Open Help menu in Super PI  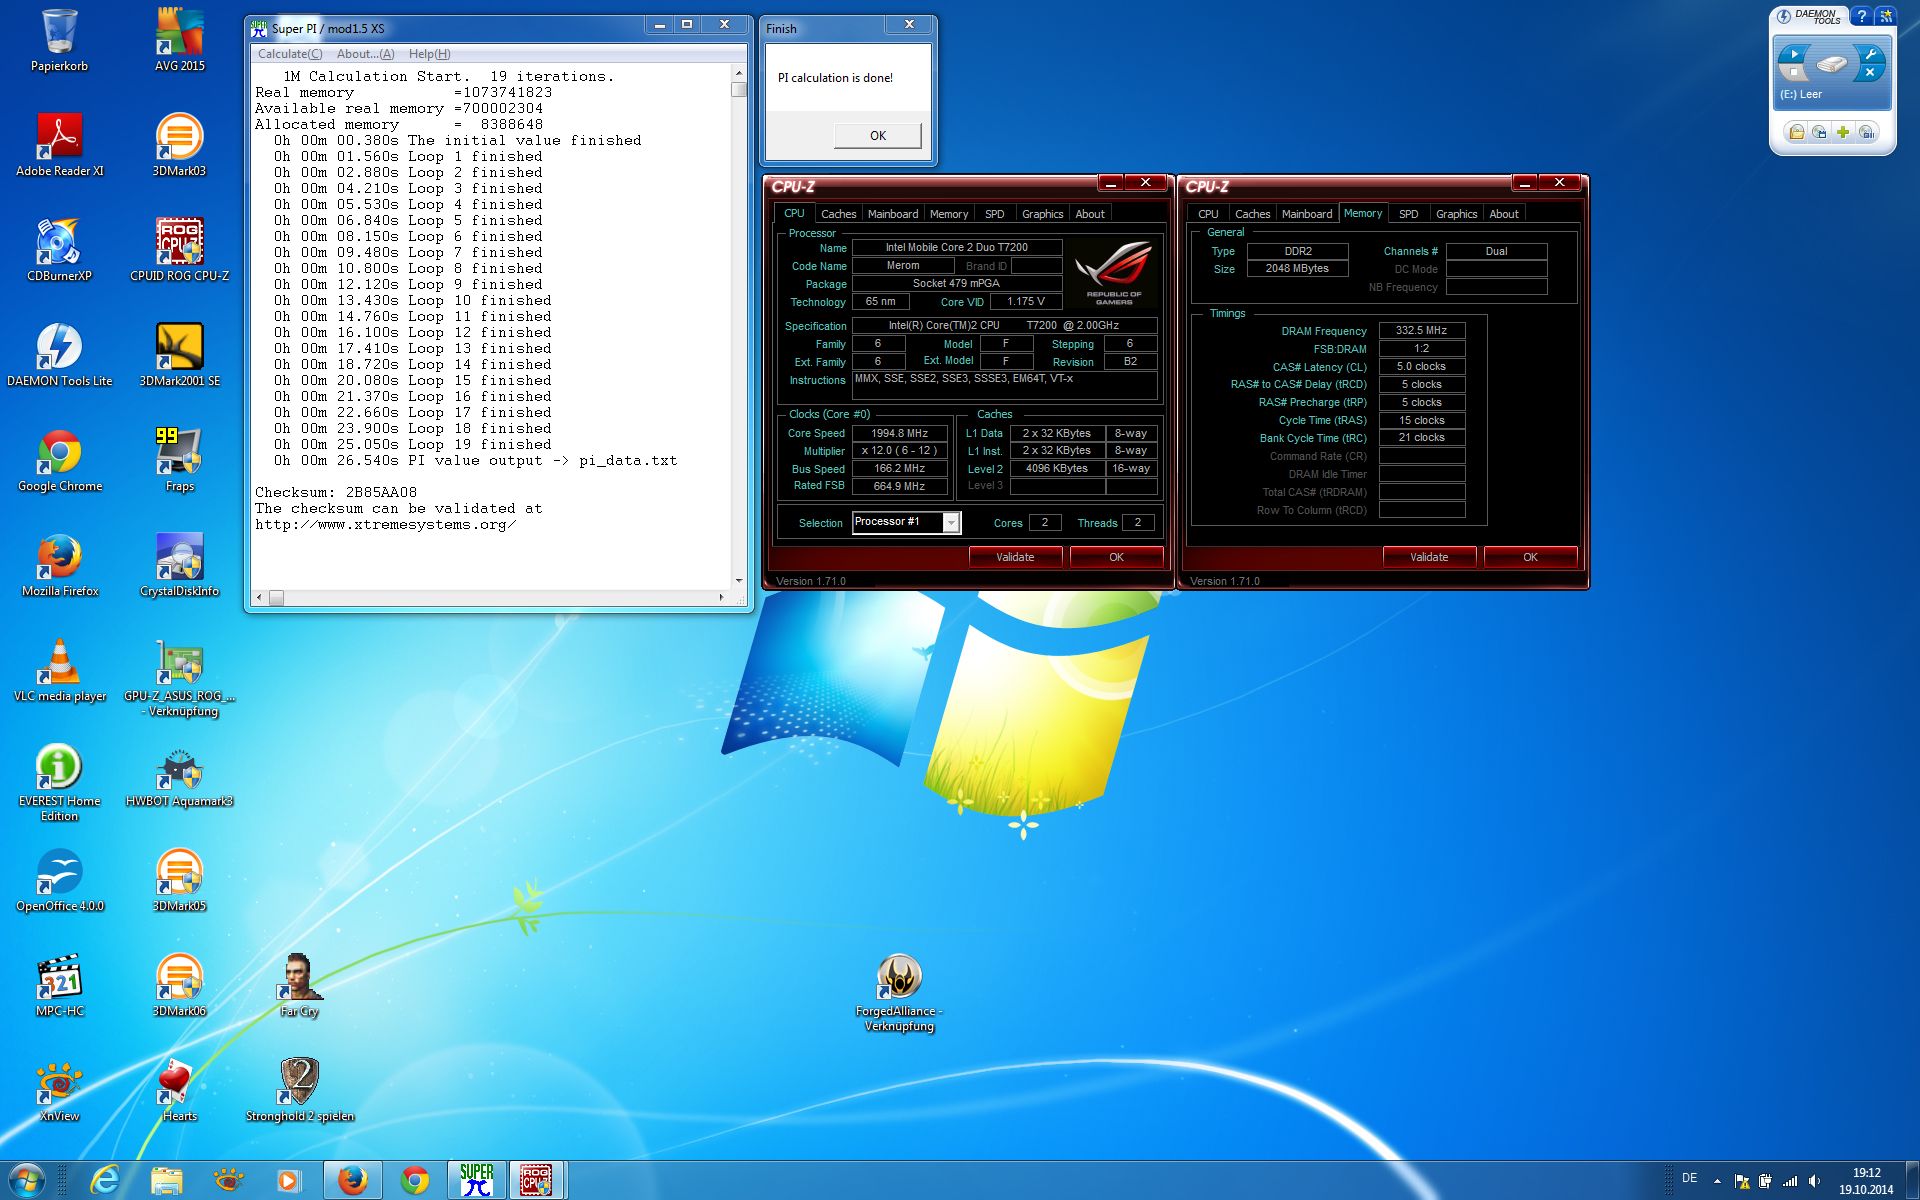pyautogui.click(x=429, y=54)
